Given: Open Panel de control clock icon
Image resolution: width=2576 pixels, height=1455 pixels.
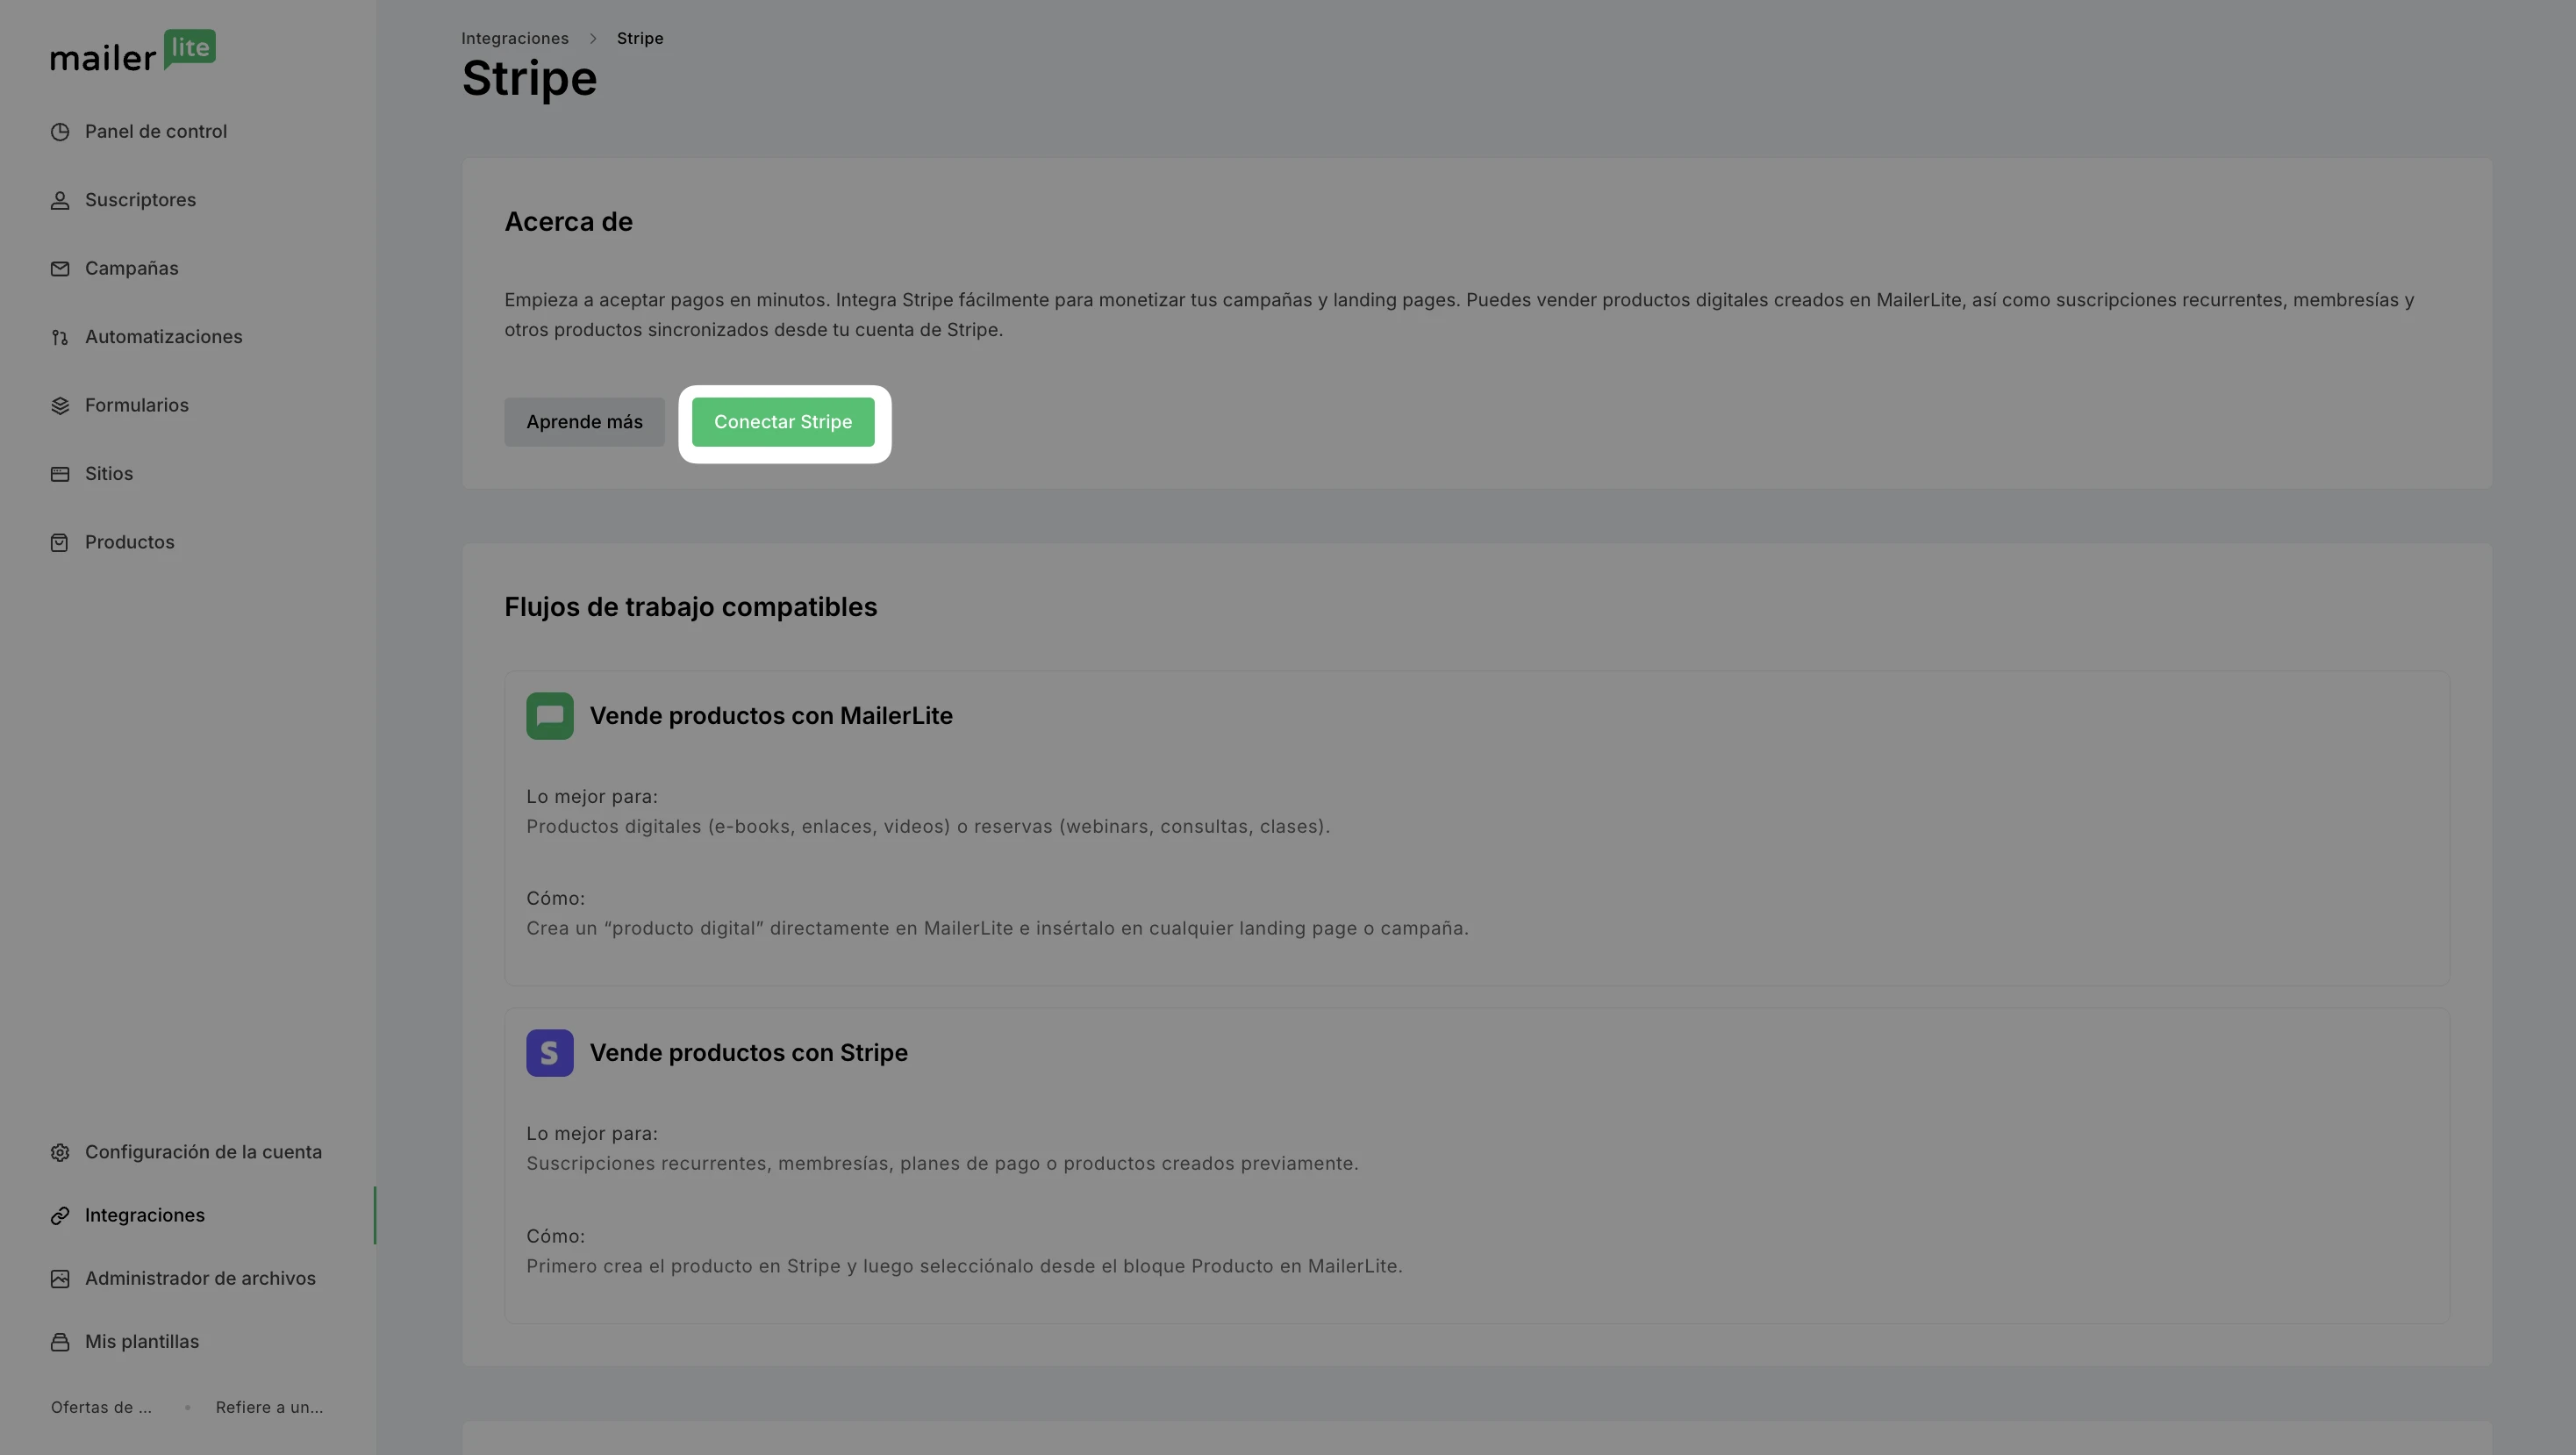Looking at the screenshot, I should click(x=60, y=132).
